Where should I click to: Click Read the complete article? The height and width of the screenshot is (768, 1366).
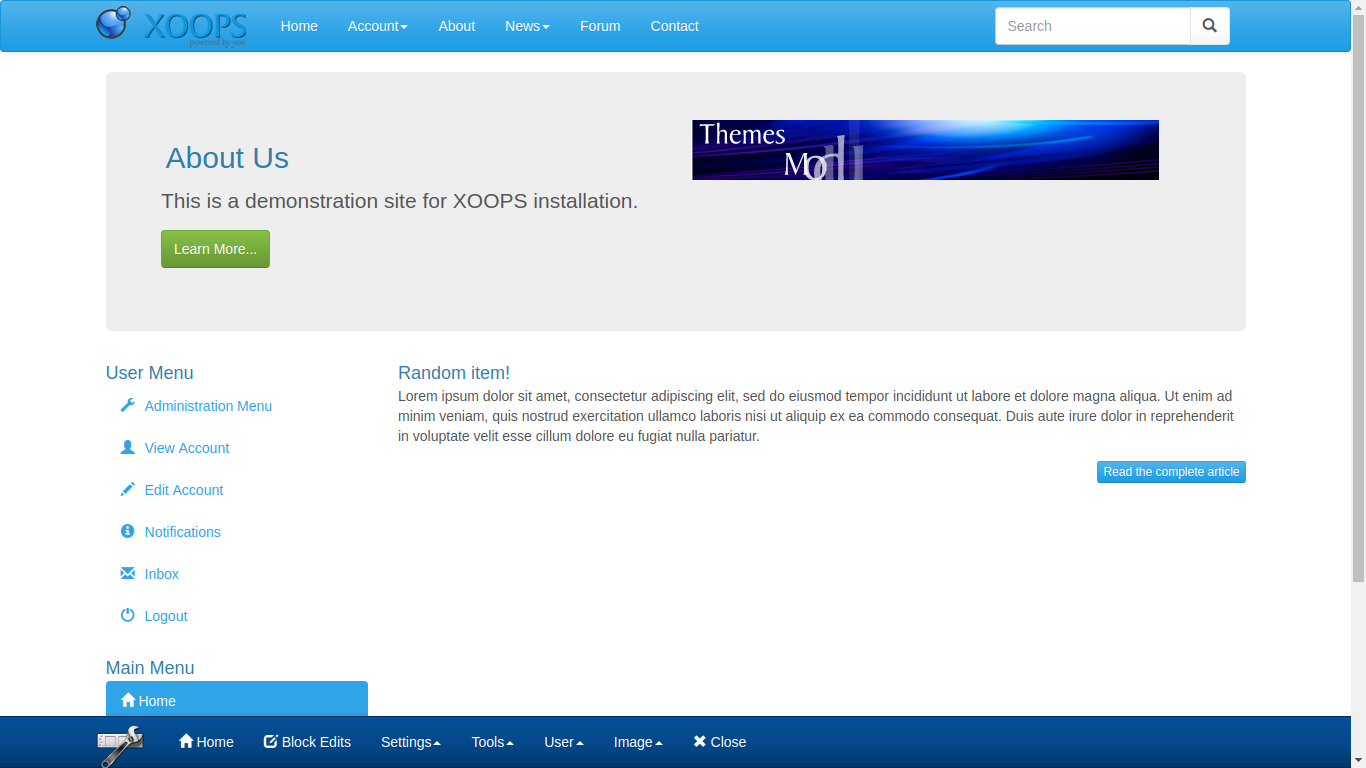click(1171, 471)
